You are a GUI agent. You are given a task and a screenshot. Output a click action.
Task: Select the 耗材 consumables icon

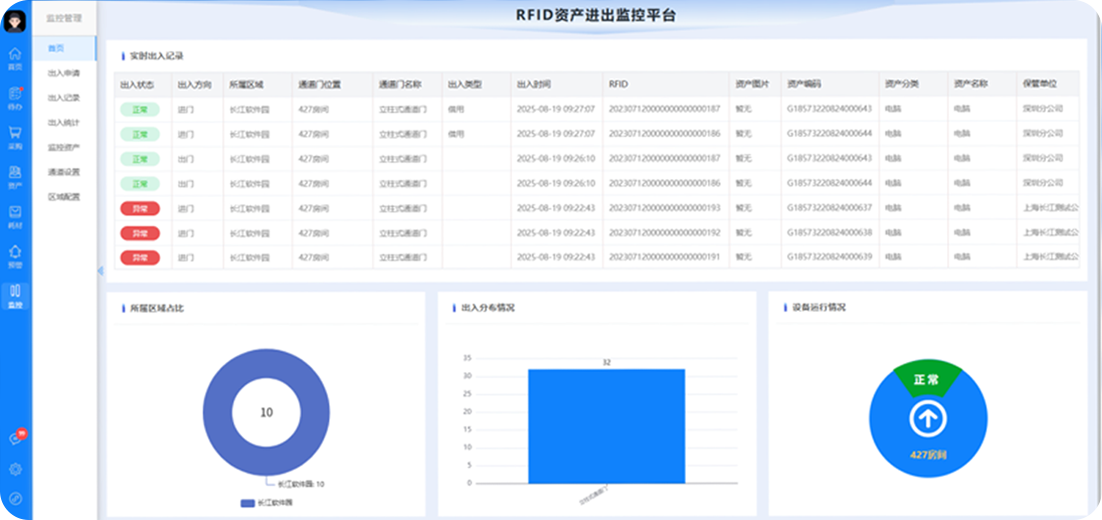(15, 215)
